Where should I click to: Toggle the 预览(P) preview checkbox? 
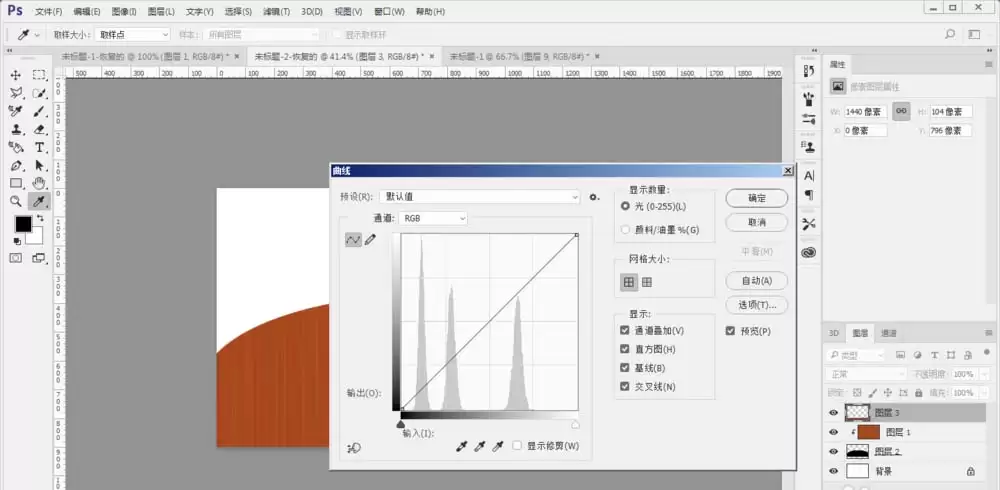point(730,331)
